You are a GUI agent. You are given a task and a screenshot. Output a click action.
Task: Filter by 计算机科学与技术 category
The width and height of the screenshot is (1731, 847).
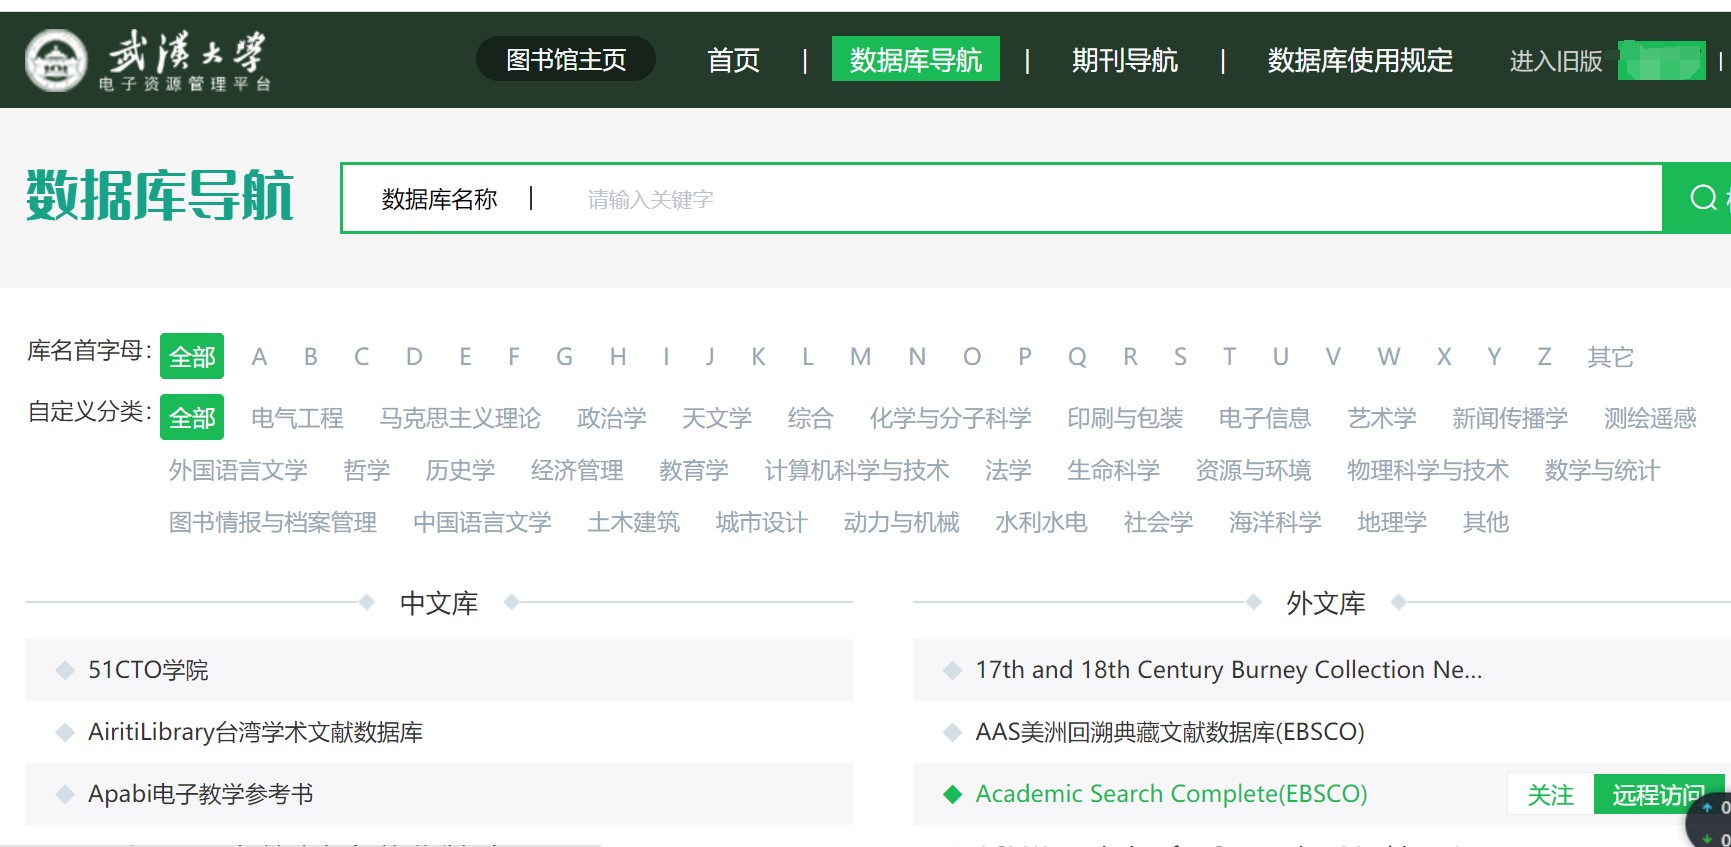tap(856, 470)
